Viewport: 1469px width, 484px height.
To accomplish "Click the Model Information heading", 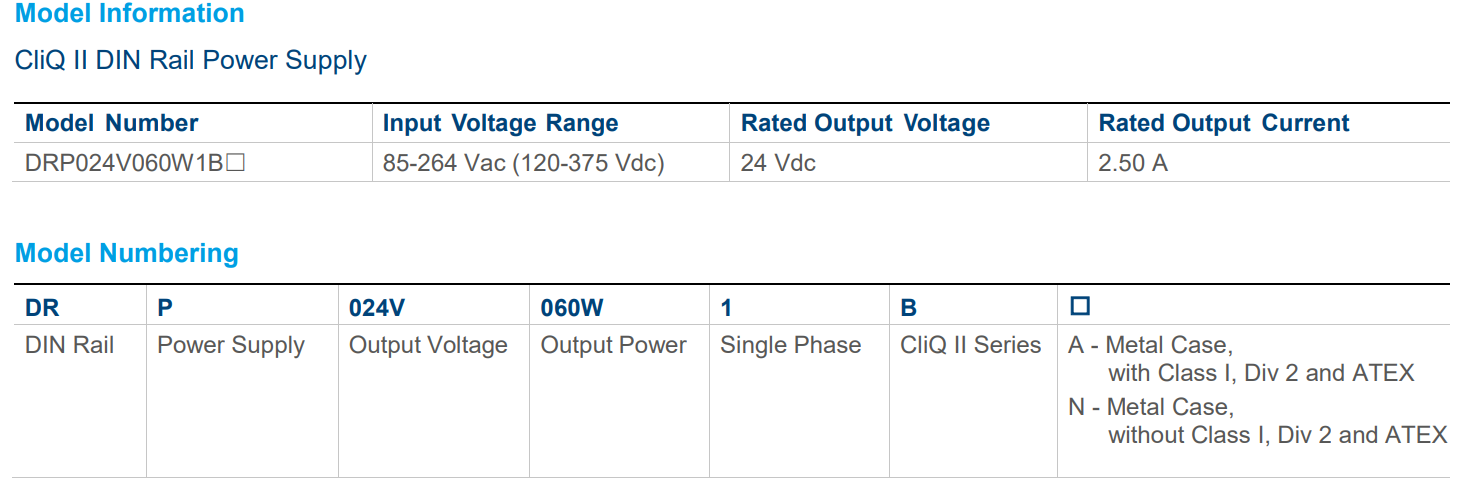I will (130, 14).
